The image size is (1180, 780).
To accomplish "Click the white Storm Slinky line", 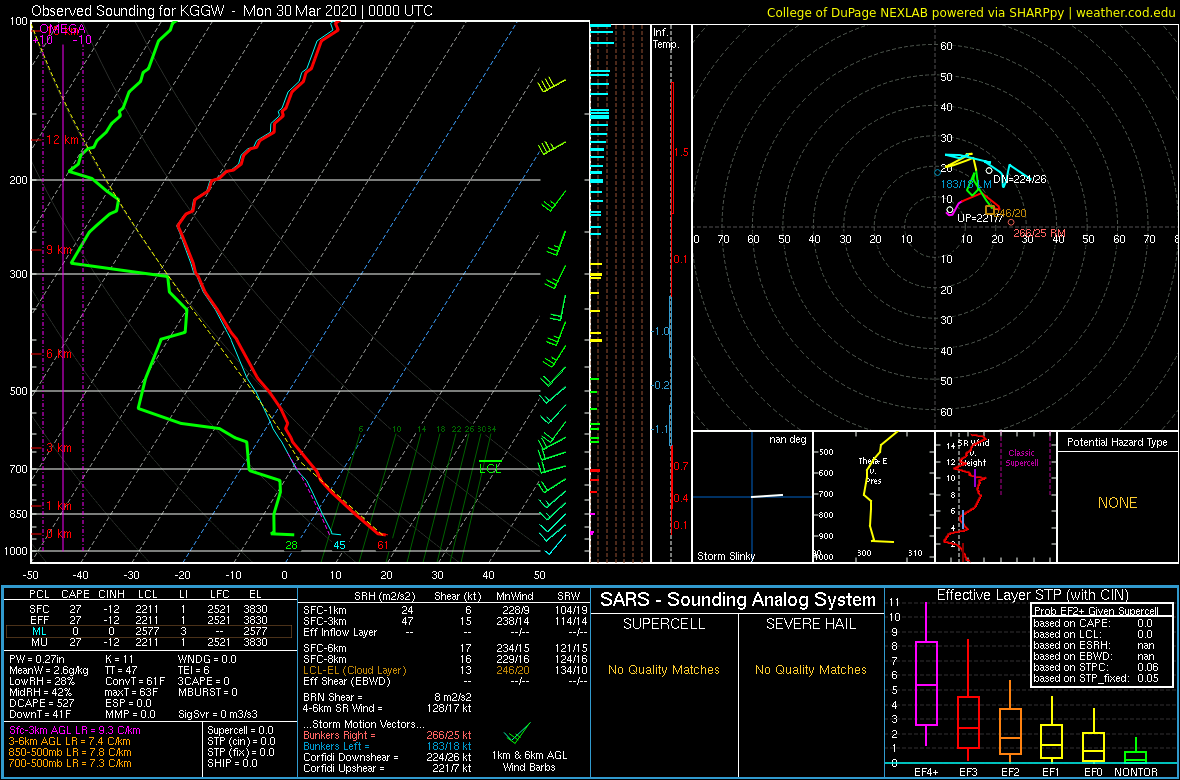I will click(x=766, y=495).
